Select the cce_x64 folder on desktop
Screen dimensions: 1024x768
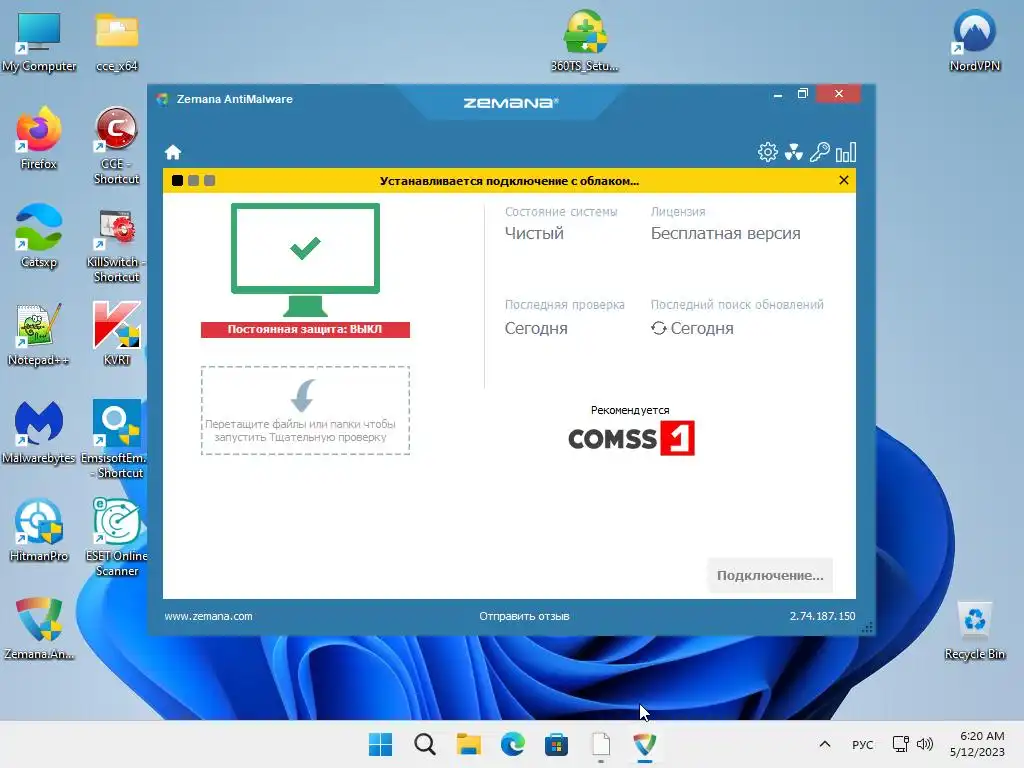click(x=117, y=41)
